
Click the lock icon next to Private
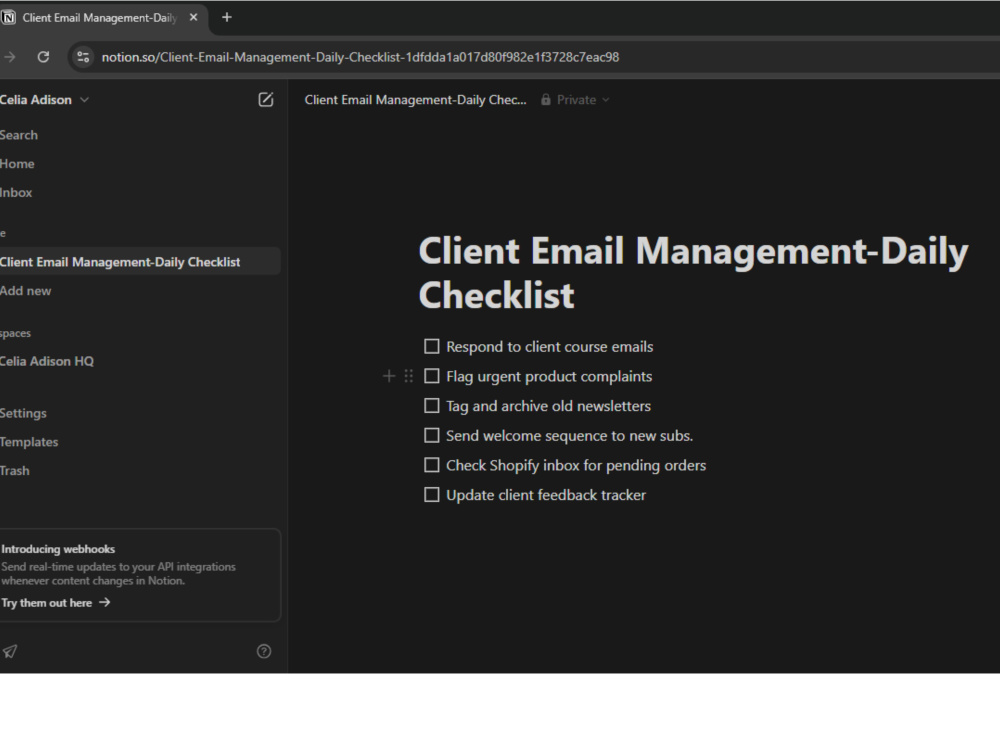point(546,99)
